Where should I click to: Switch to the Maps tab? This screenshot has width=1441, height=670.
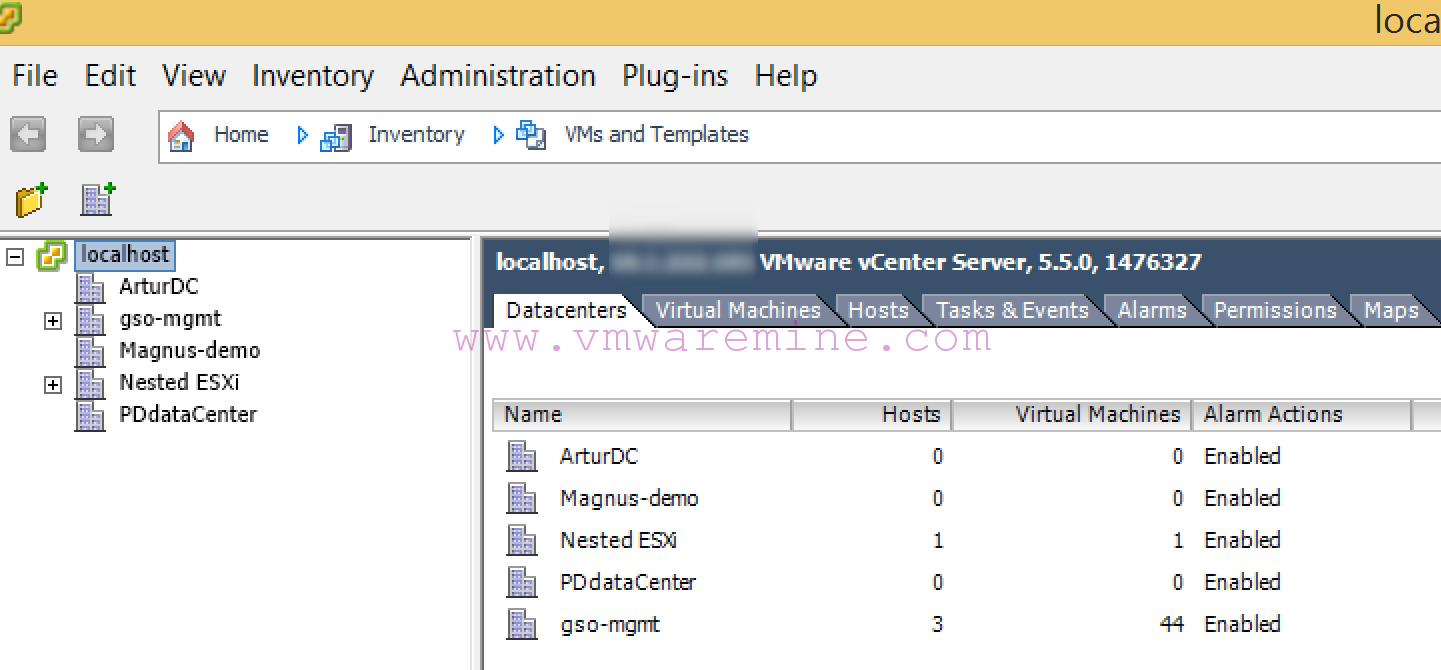(x=1391, y=311)
